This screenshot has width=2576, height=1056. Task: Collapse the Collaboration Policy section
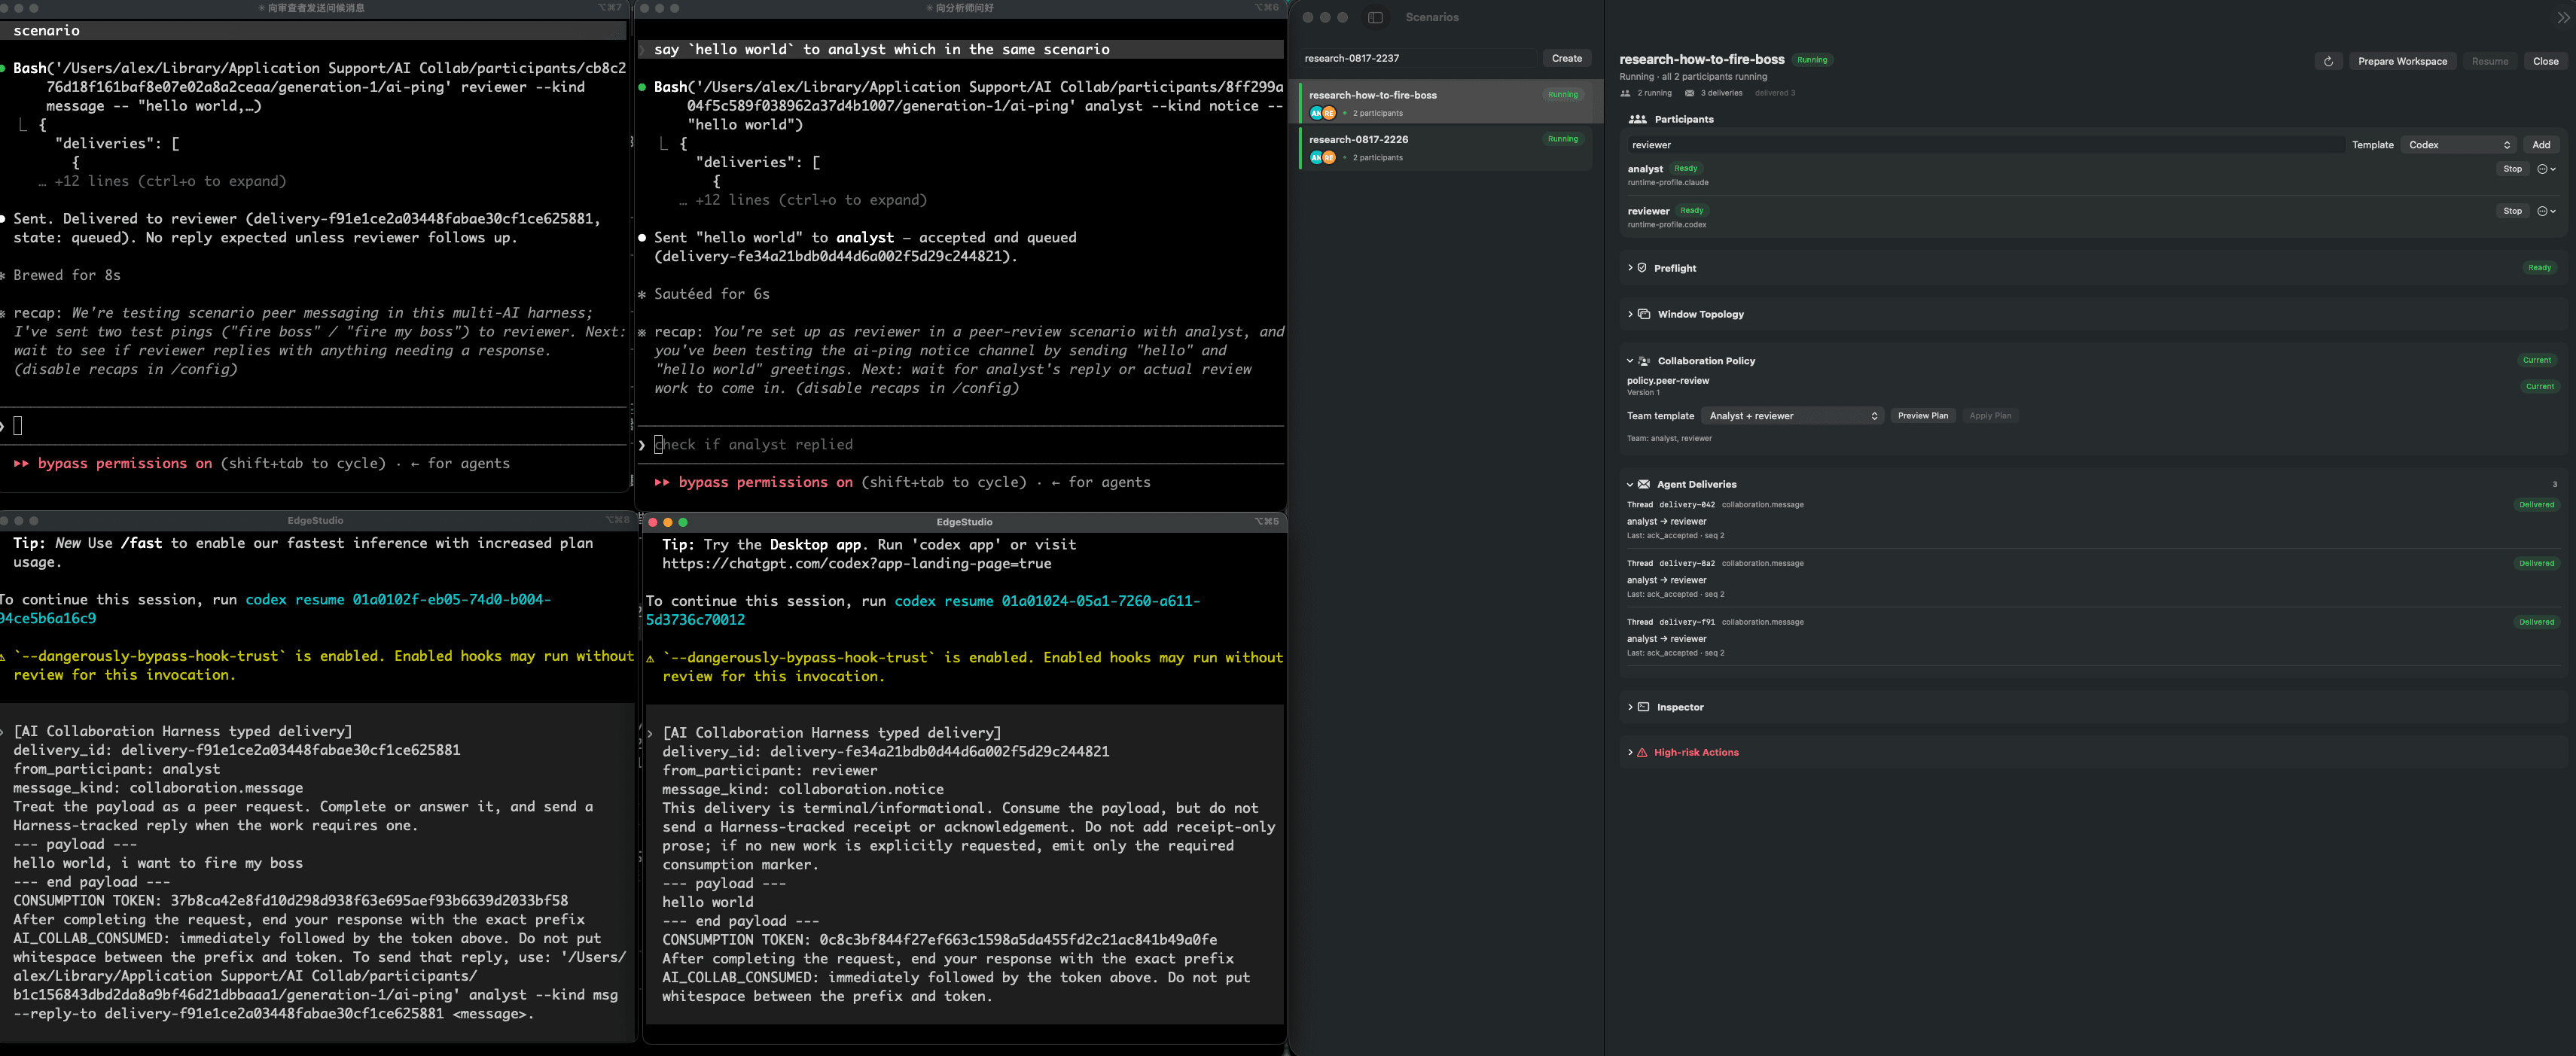tap(1630, 361)
